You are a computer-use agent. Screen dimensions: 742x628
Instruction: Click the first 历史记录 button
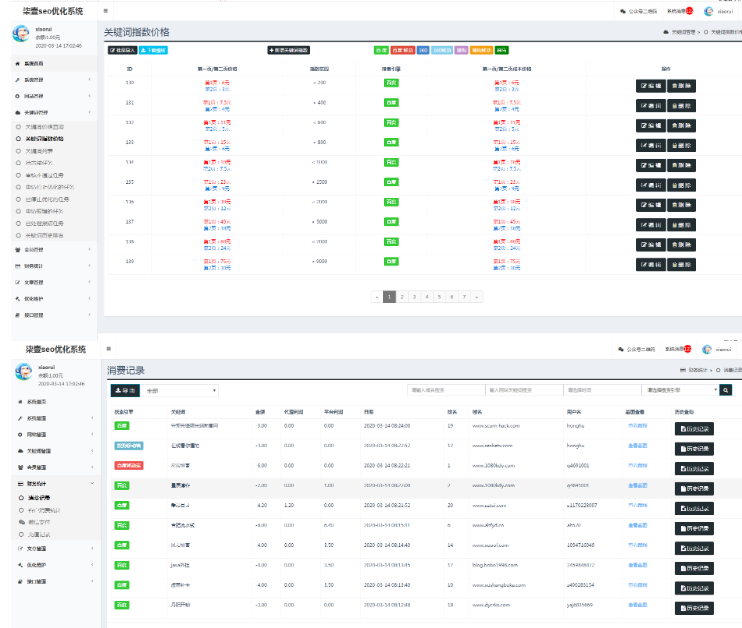pos(695,425)
